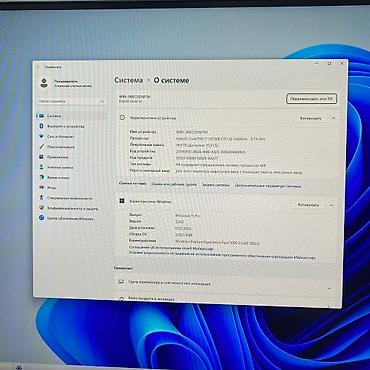370x370 pixels.
Task: Click the user account avatar in the sidebar
Action: [x=44, y=83]
